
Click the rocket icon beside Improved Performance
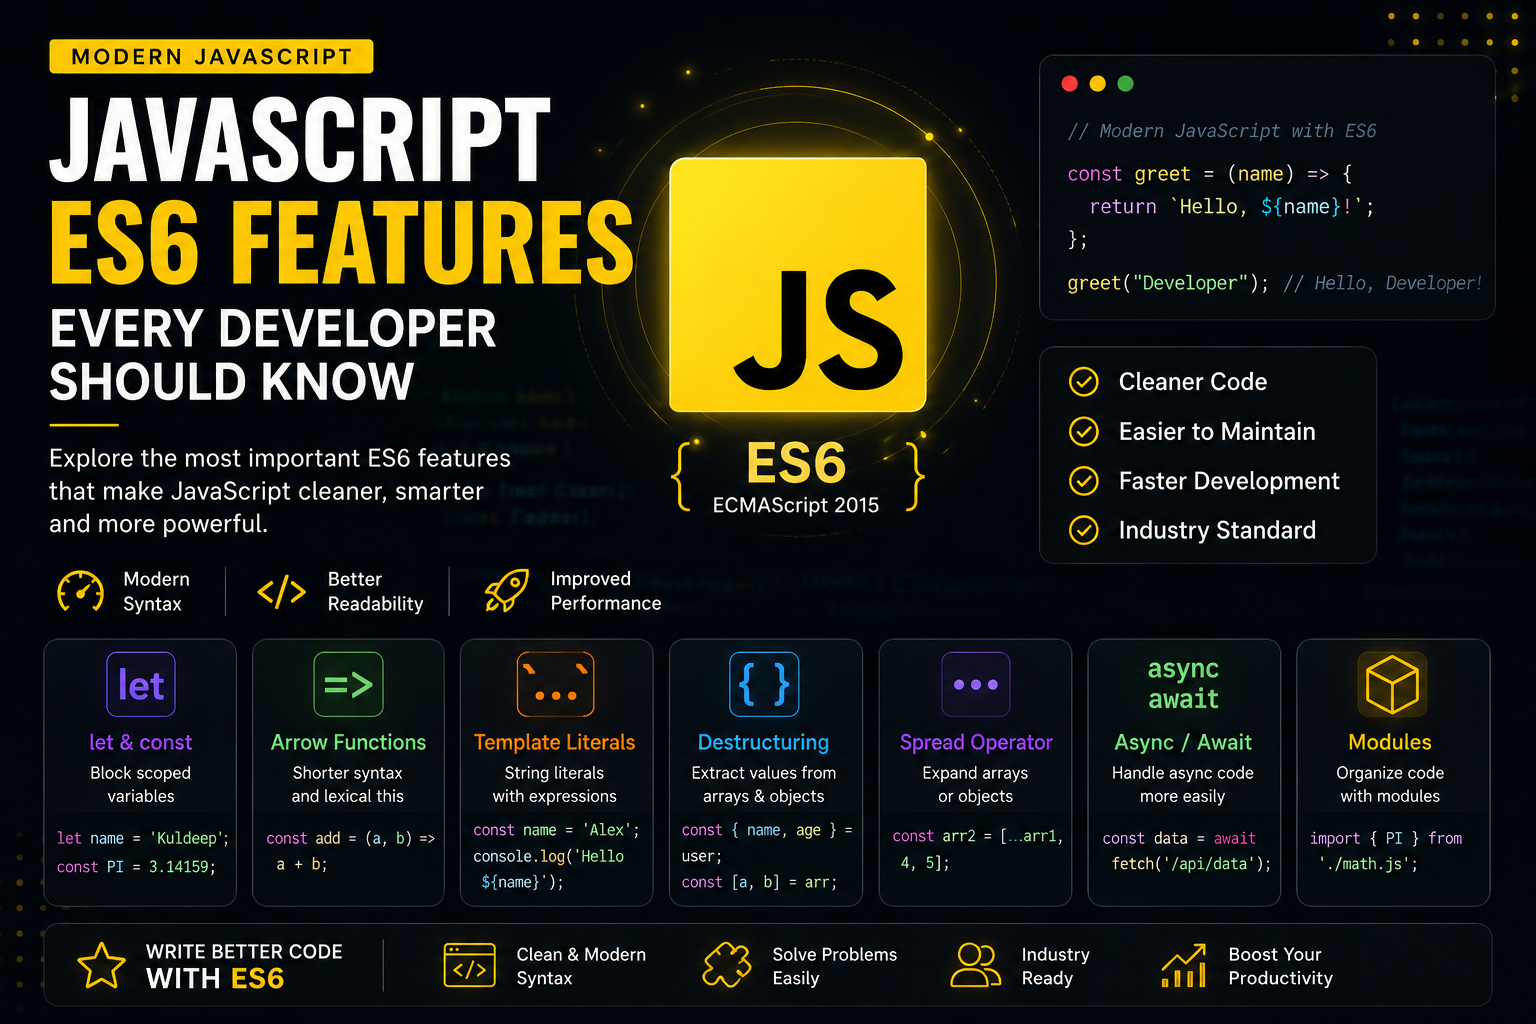[506, 591]
